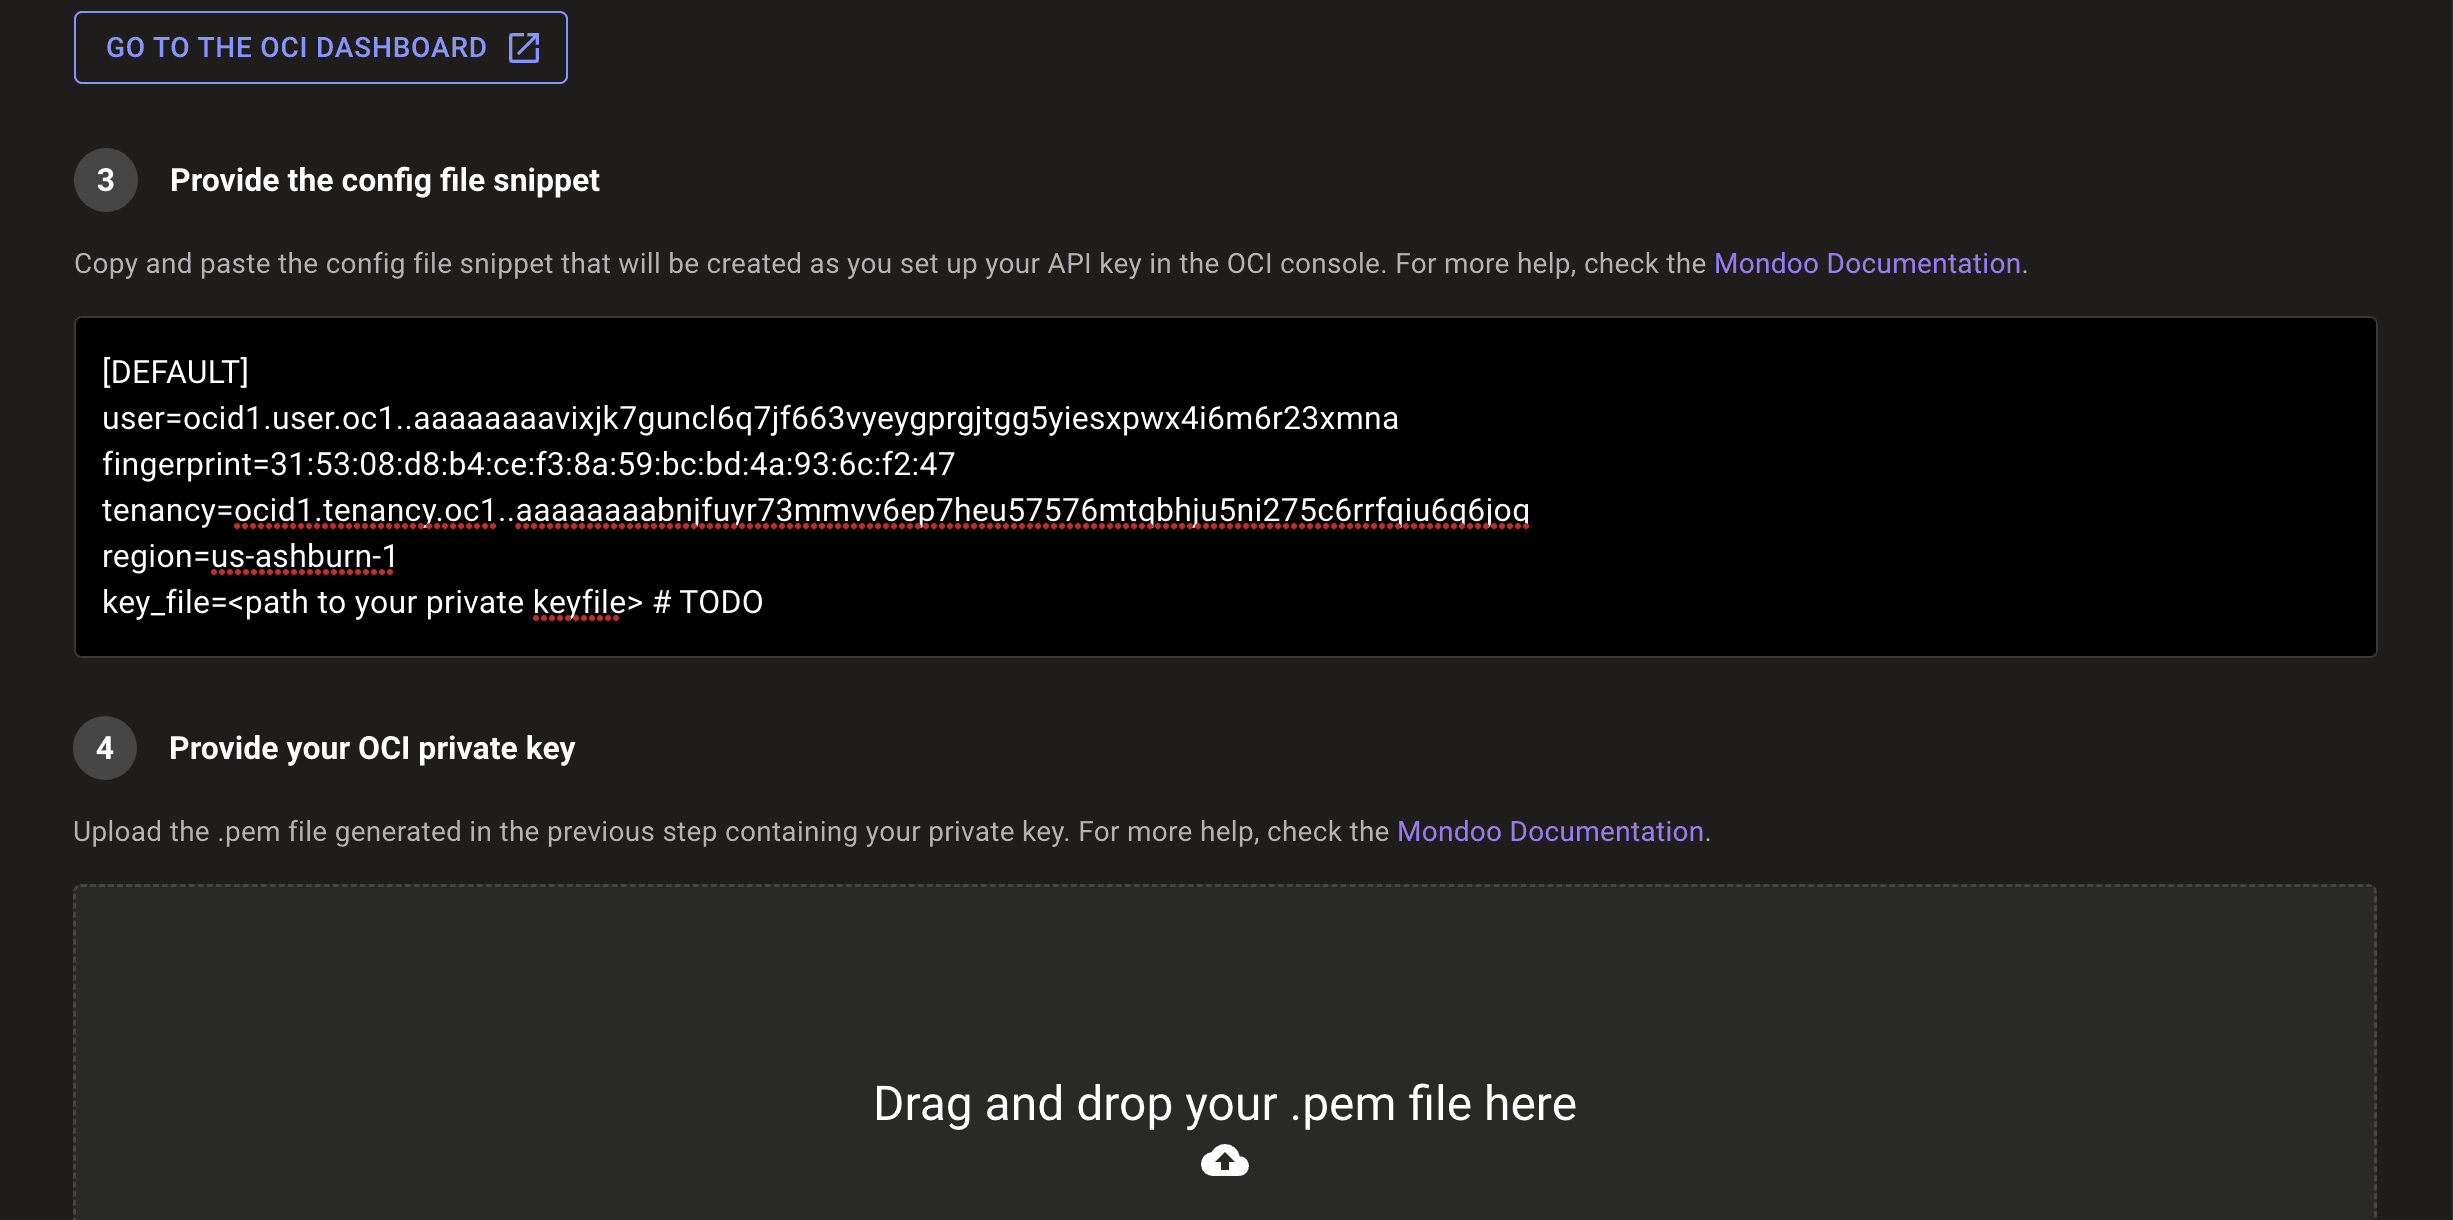Click the region=us-ashburn-1 line

(249, 556)
